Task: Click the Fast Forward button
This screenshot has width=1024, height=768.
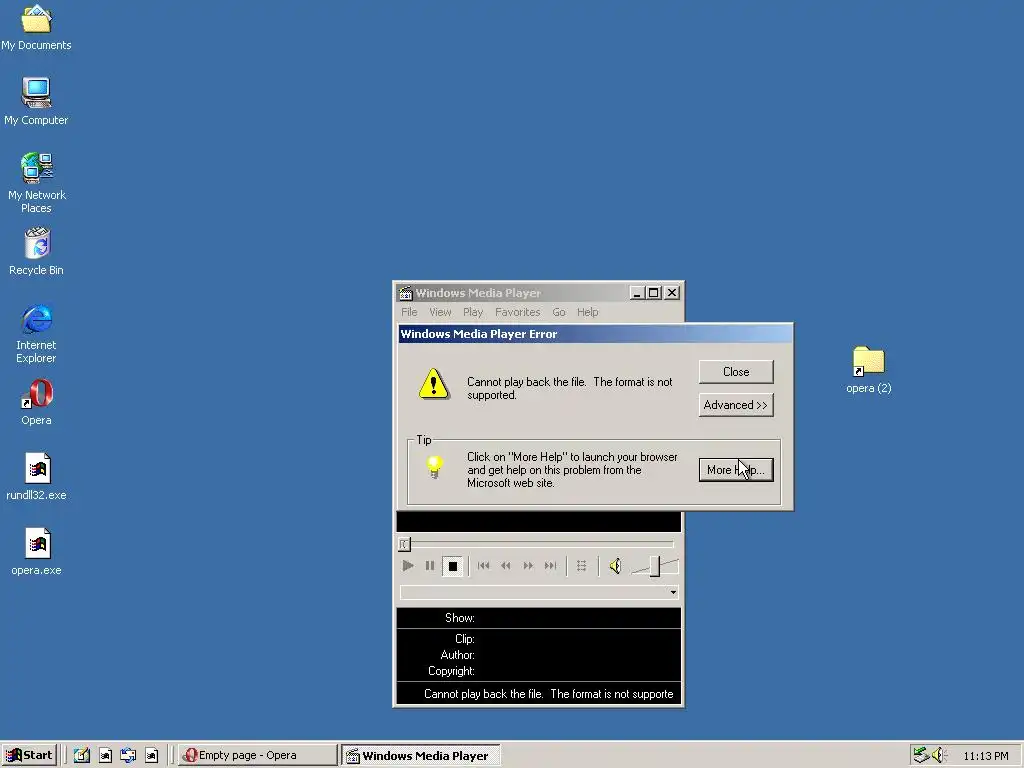Action: (528, 566)
